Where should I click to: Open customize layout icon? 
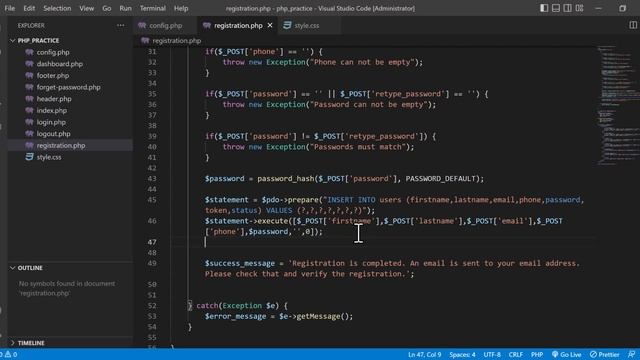(579, 8)
